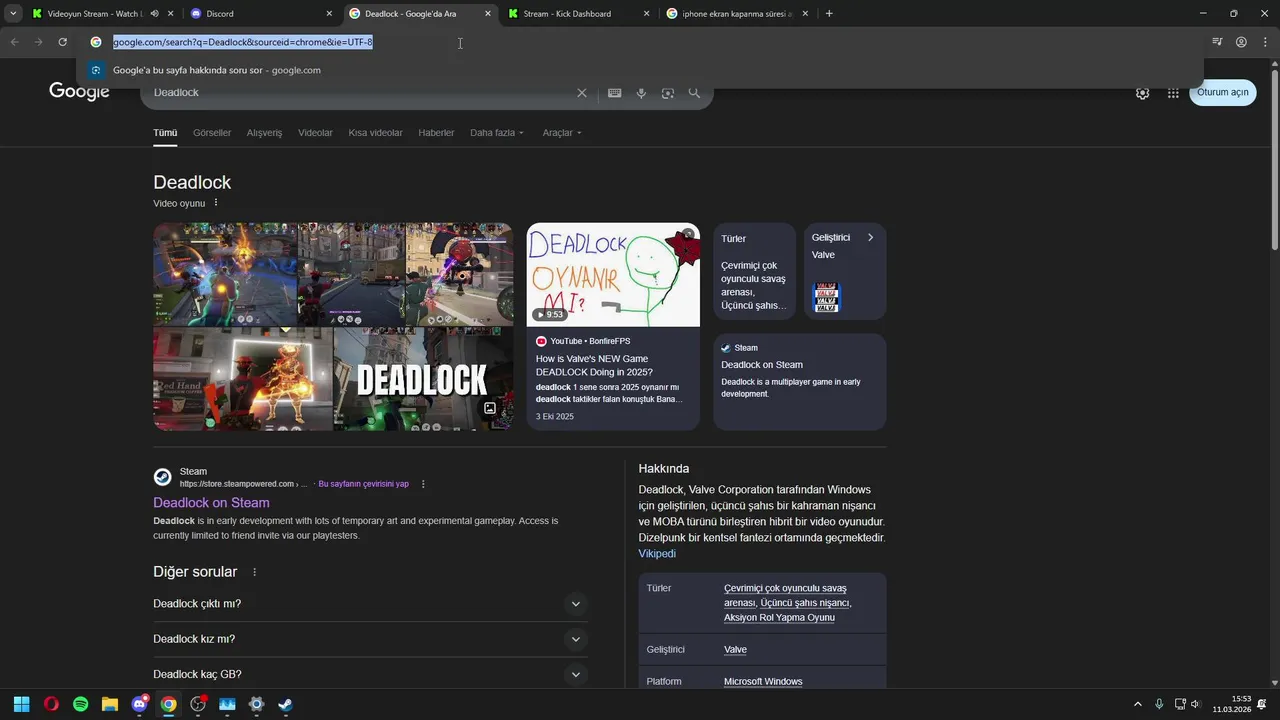Open Opera from the taskbar
The width and height of the screenshot is (1280, 720).
(x=51, y=704)
